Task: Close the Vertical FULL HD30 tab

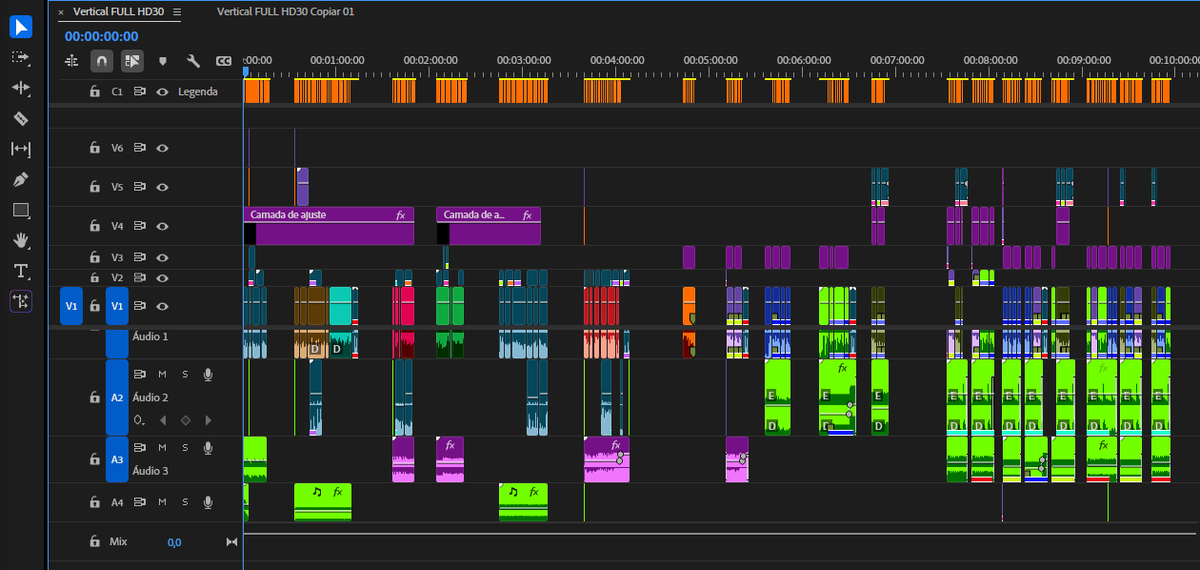Action: tap(61, 12)
